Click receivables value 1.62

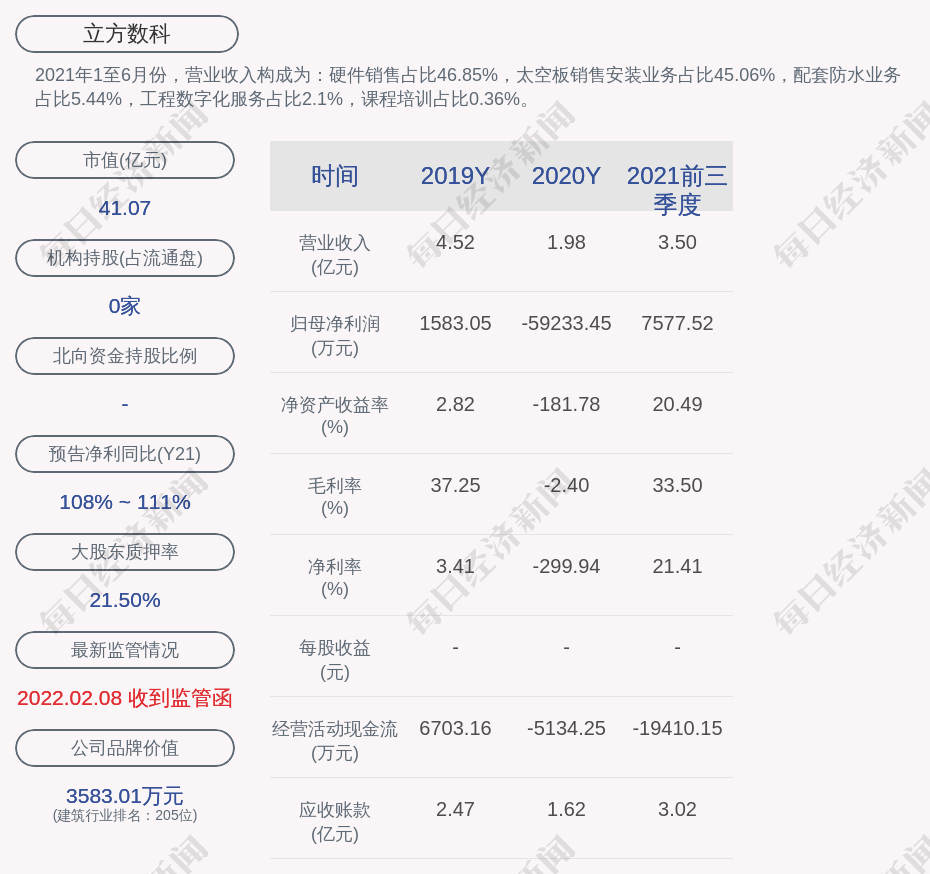(566, 810)
